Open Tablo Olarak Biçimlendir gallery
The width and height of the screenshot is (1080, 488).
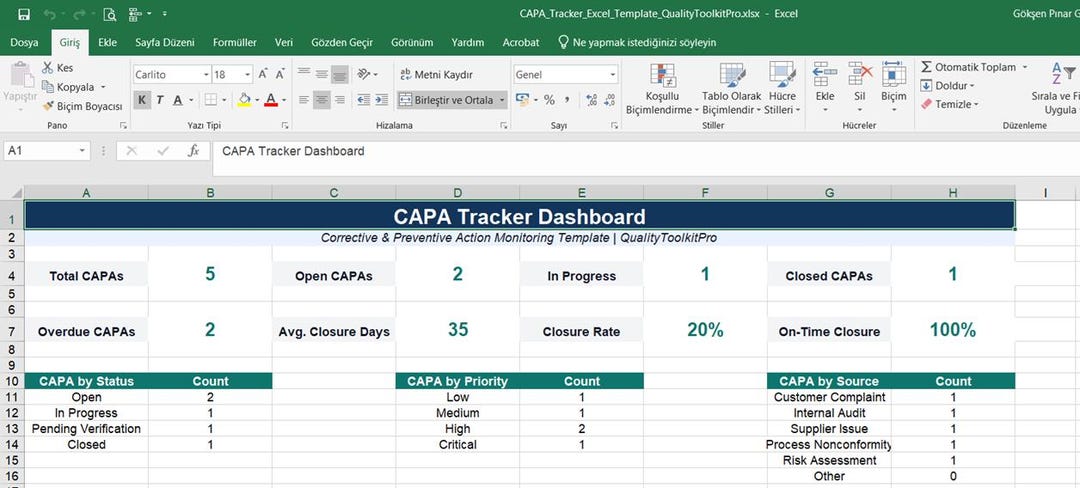731,89
